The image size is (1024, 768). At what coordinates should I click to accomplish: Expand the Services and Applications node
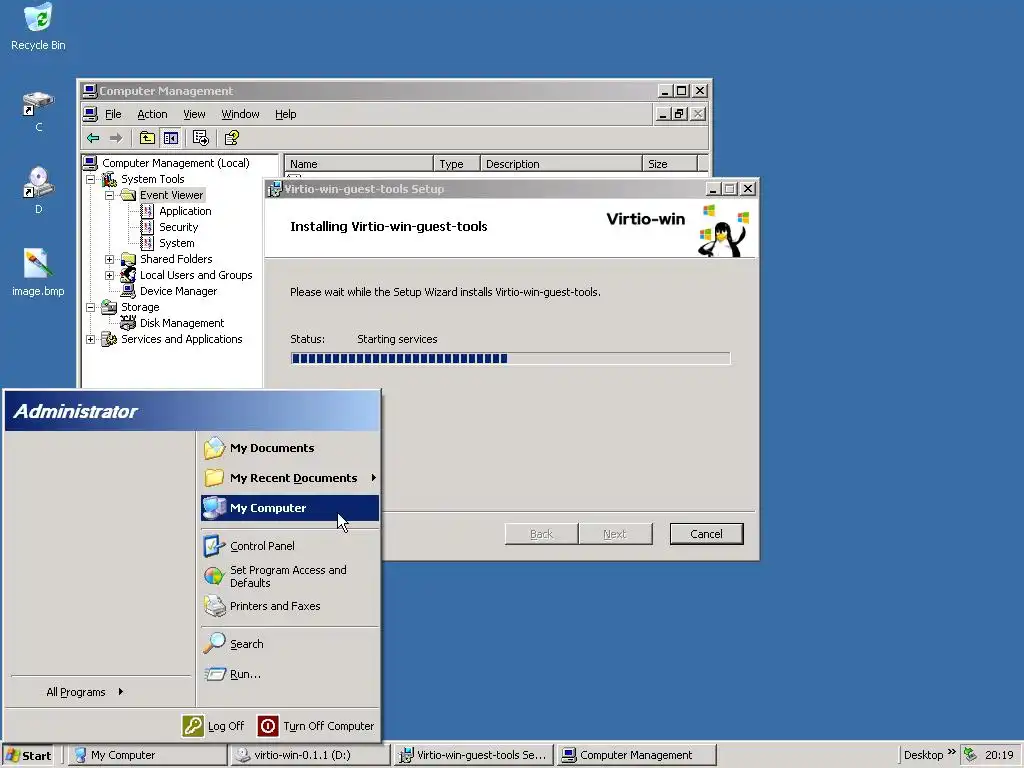[x=91, y=340]
